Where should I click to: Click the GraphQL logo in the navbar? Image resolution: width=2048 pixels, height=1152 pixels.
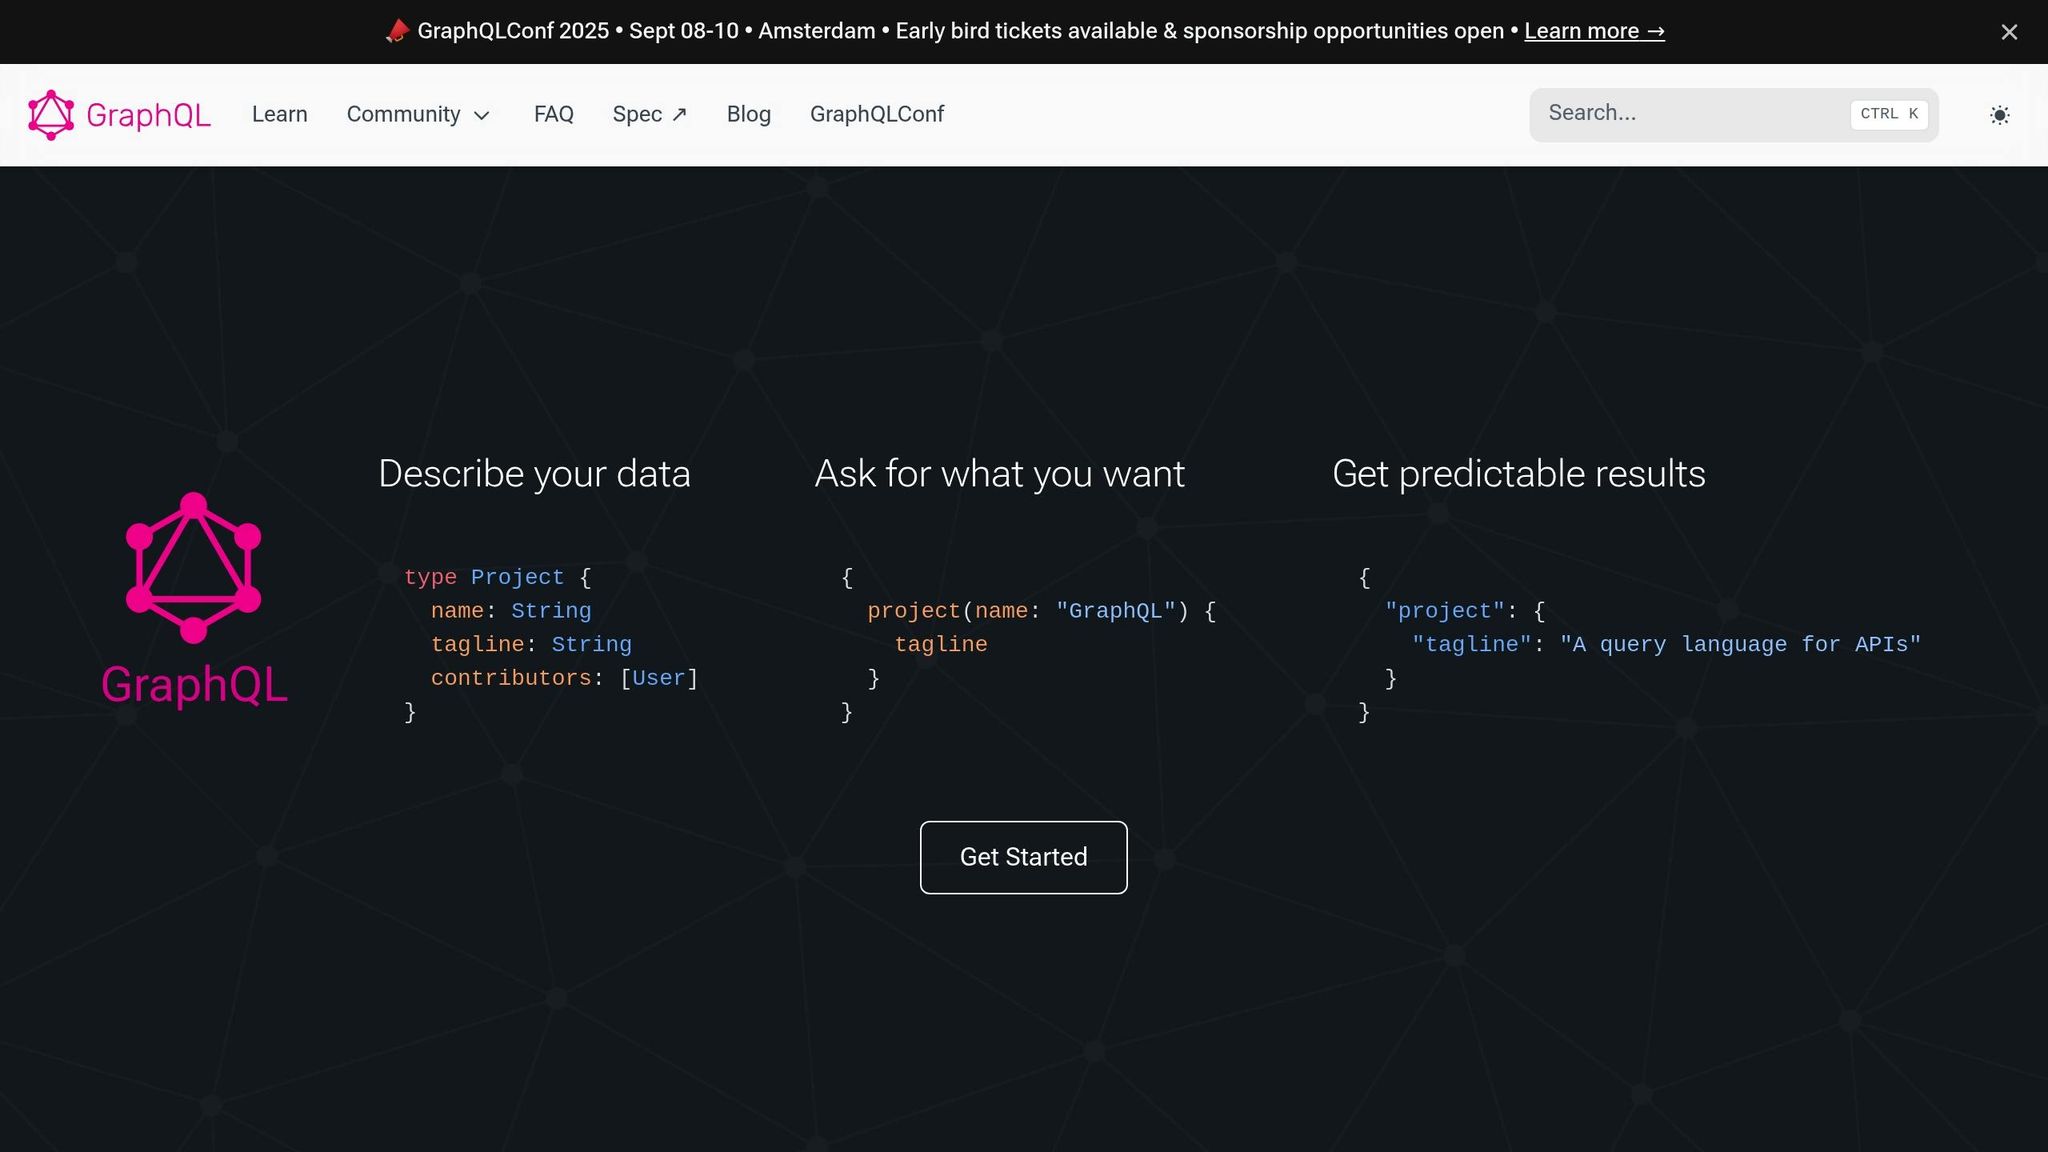coord(119,115)
